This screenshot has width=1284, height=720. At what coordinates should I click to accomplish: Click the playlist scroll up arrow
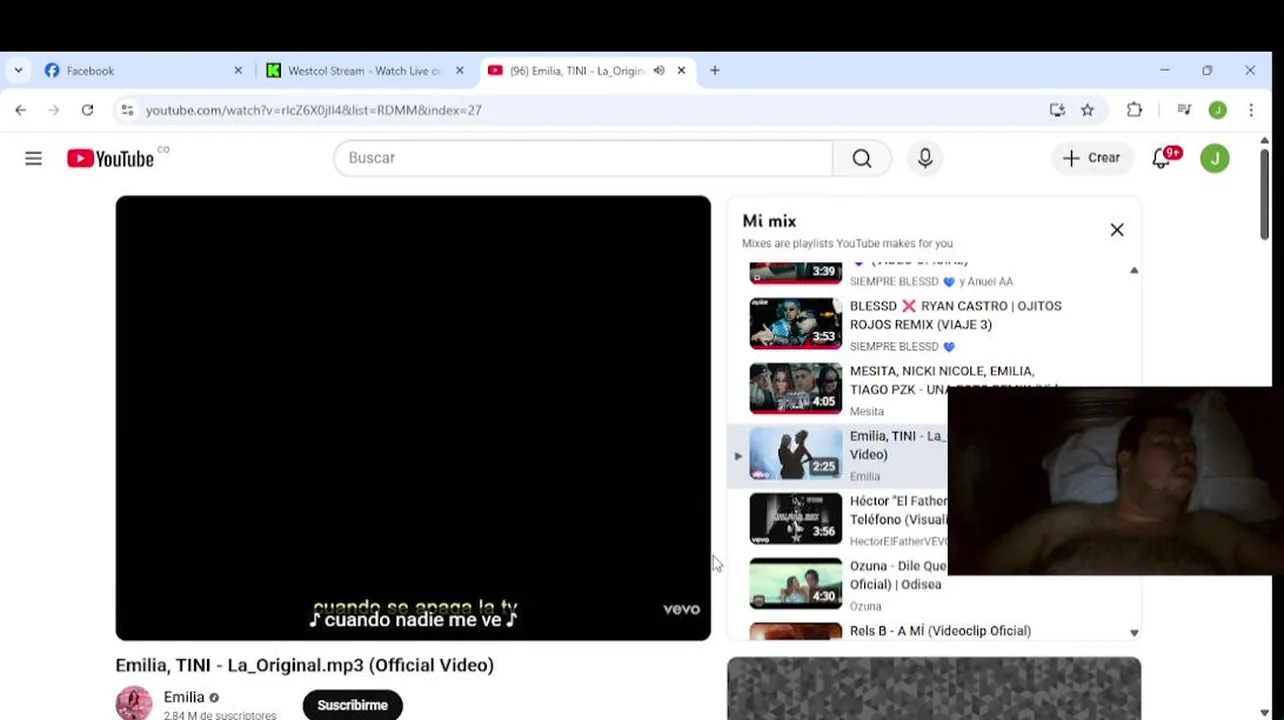pyautogui.click(x=1134, y=270)
